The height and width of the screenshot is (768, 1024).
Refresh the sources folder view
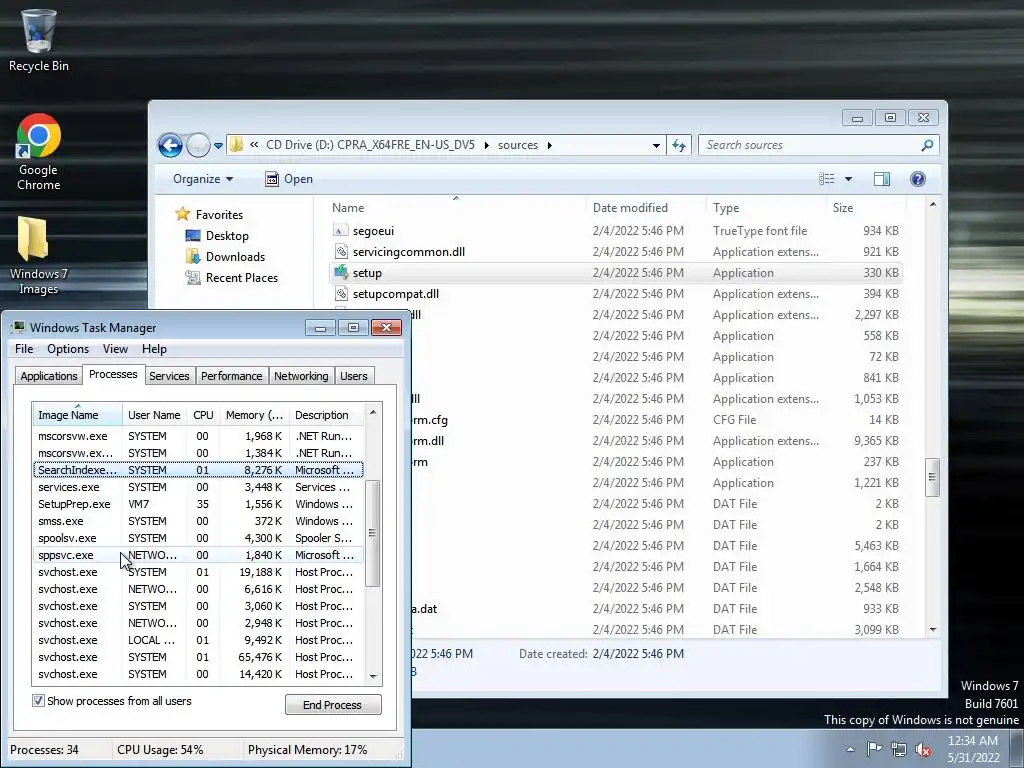[679, 145]
